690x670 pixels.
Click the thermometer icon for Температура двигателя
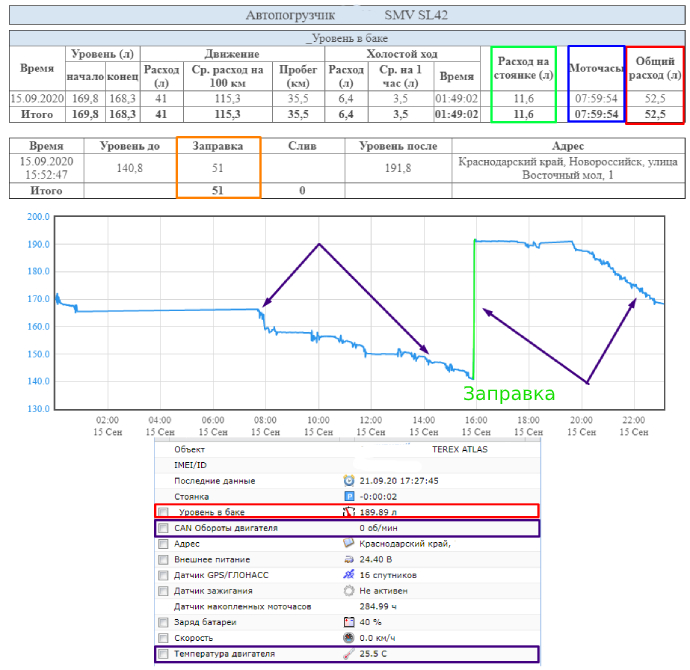click(x=349, y=655)
